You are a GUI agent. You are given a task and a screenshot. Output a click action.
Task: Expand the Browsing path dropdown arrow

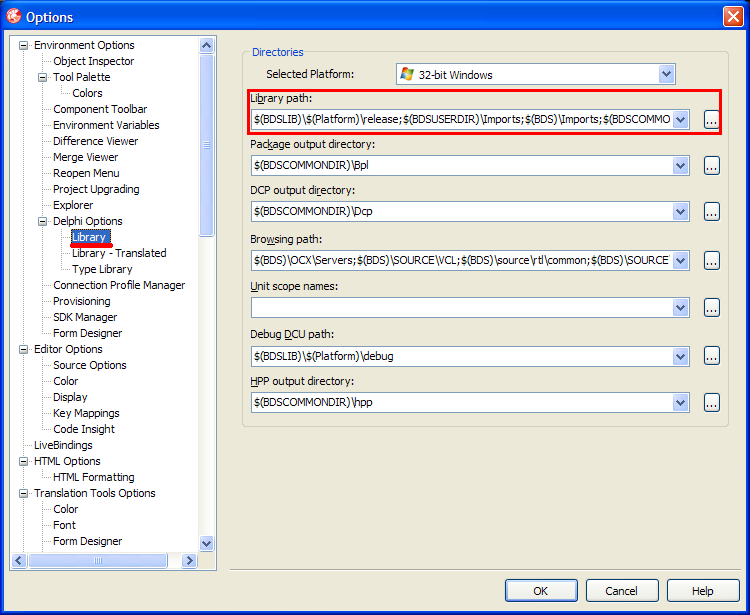coord(680,261)
